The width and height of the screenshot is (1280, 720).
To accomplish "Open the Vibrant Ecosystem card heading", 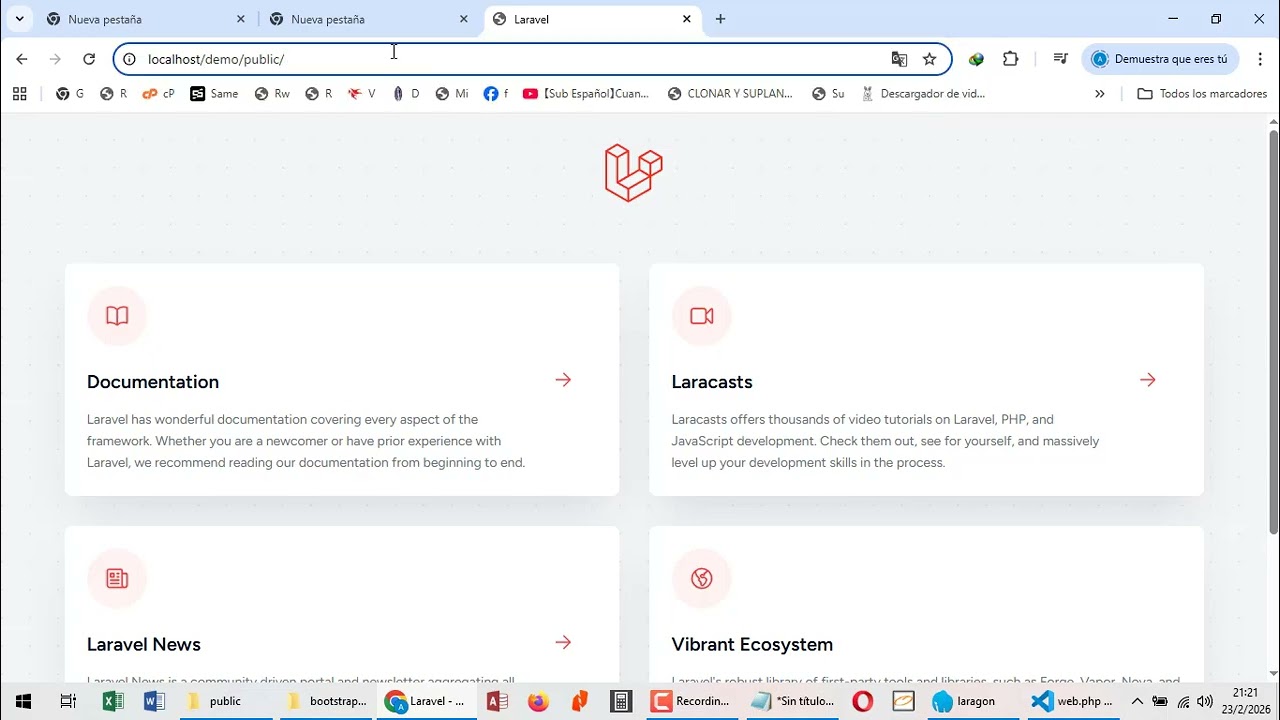I will tap(752, 644).
